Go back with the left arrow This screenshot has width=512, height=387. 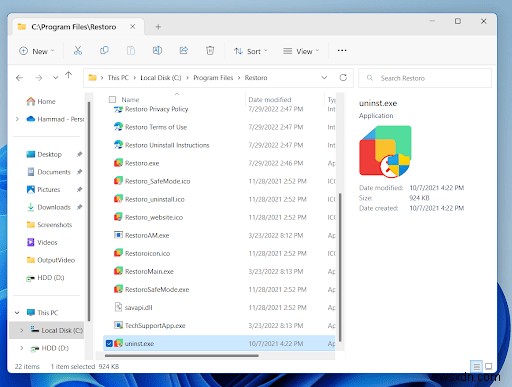19,78
